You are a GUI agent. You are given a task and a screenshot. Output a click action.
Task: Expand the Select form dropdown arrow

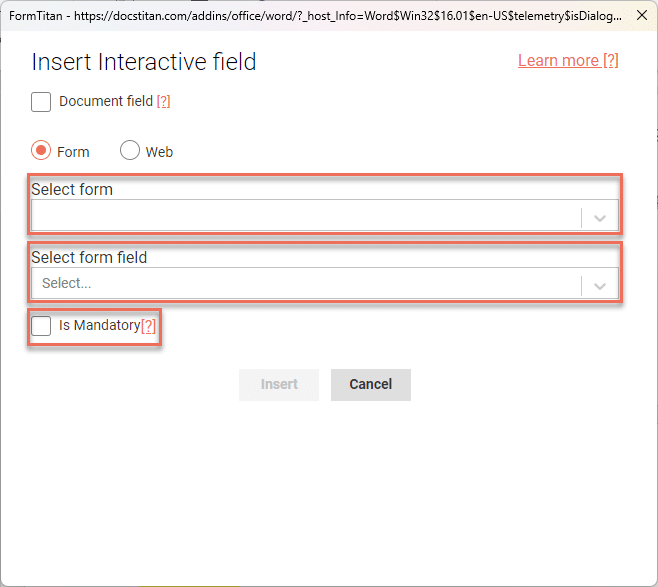[600, 217]
